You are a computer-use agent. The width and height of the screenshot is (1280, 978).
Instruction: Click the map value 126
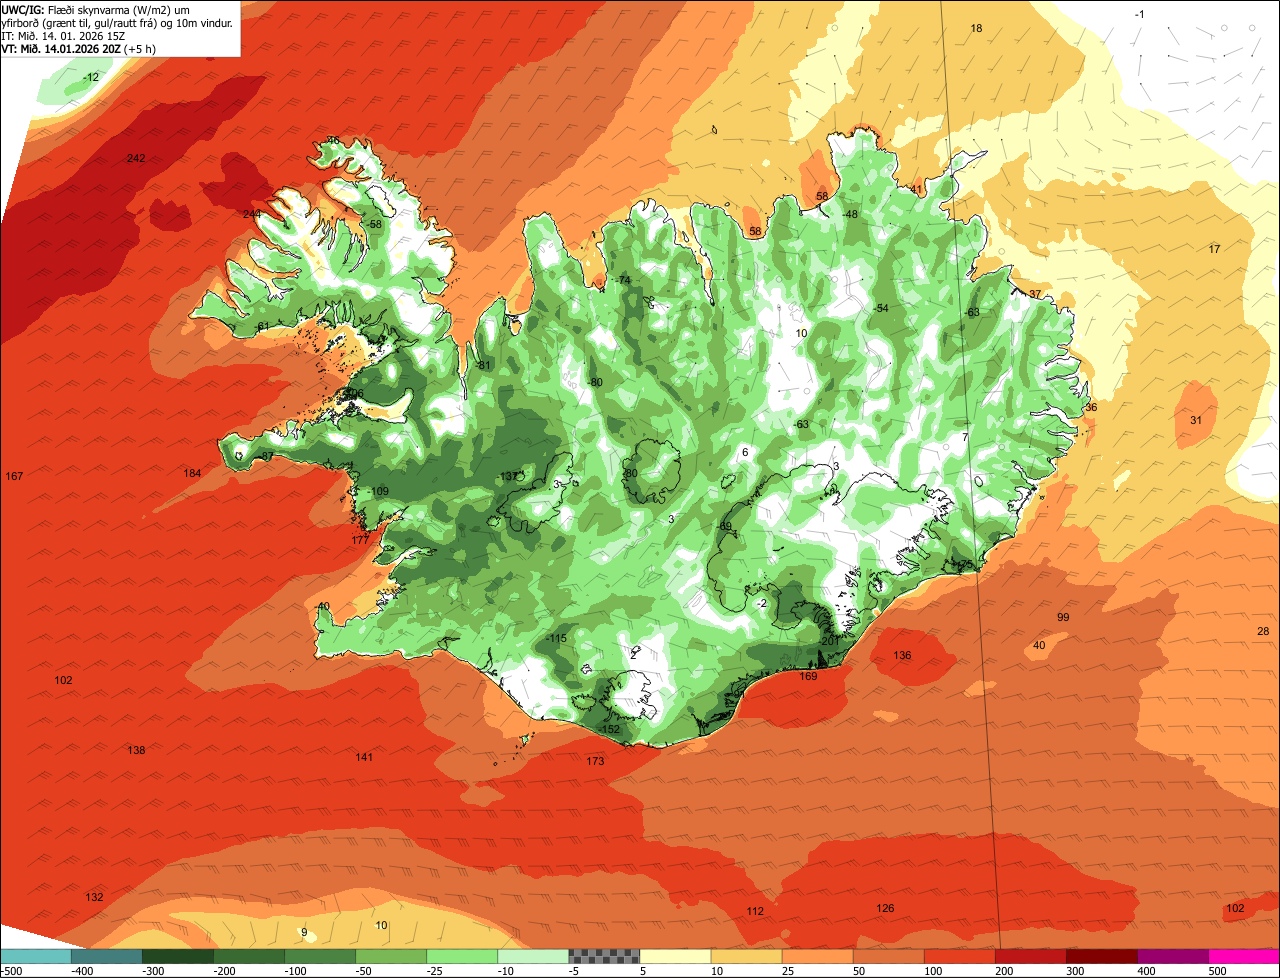coord(885,908)
